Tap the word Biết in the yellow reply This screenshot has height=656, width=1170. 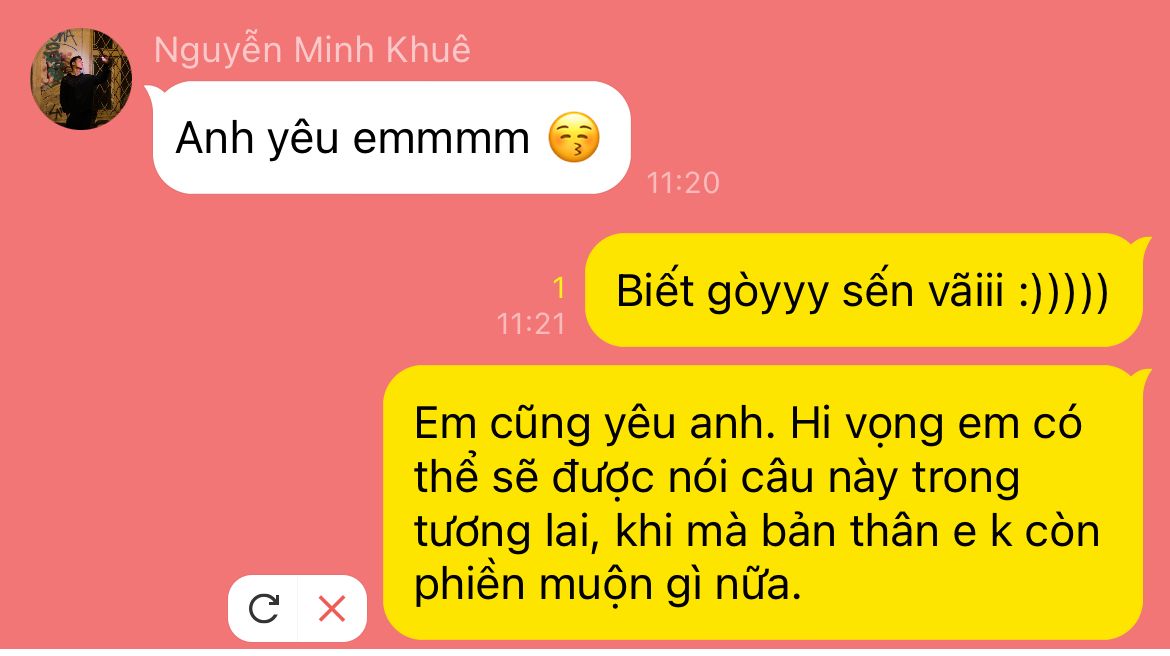[655, 290]
